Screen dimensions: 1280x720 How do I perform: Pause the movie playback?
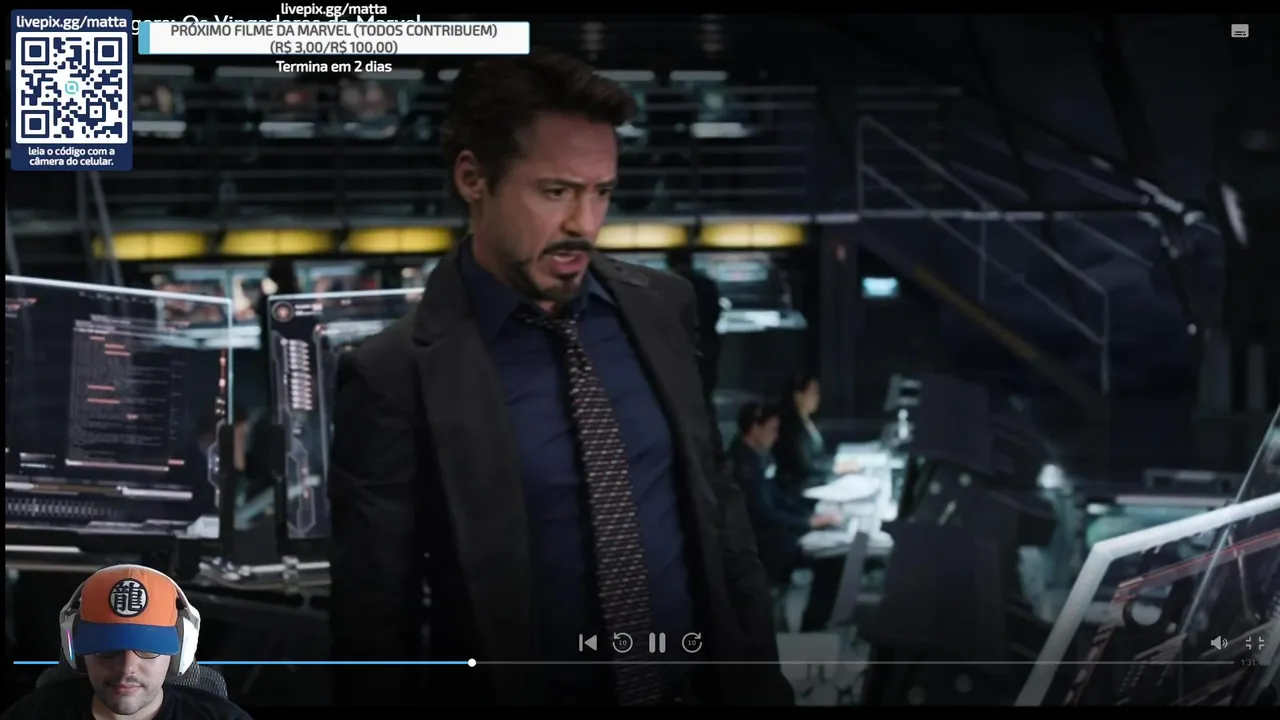point(657,643)
